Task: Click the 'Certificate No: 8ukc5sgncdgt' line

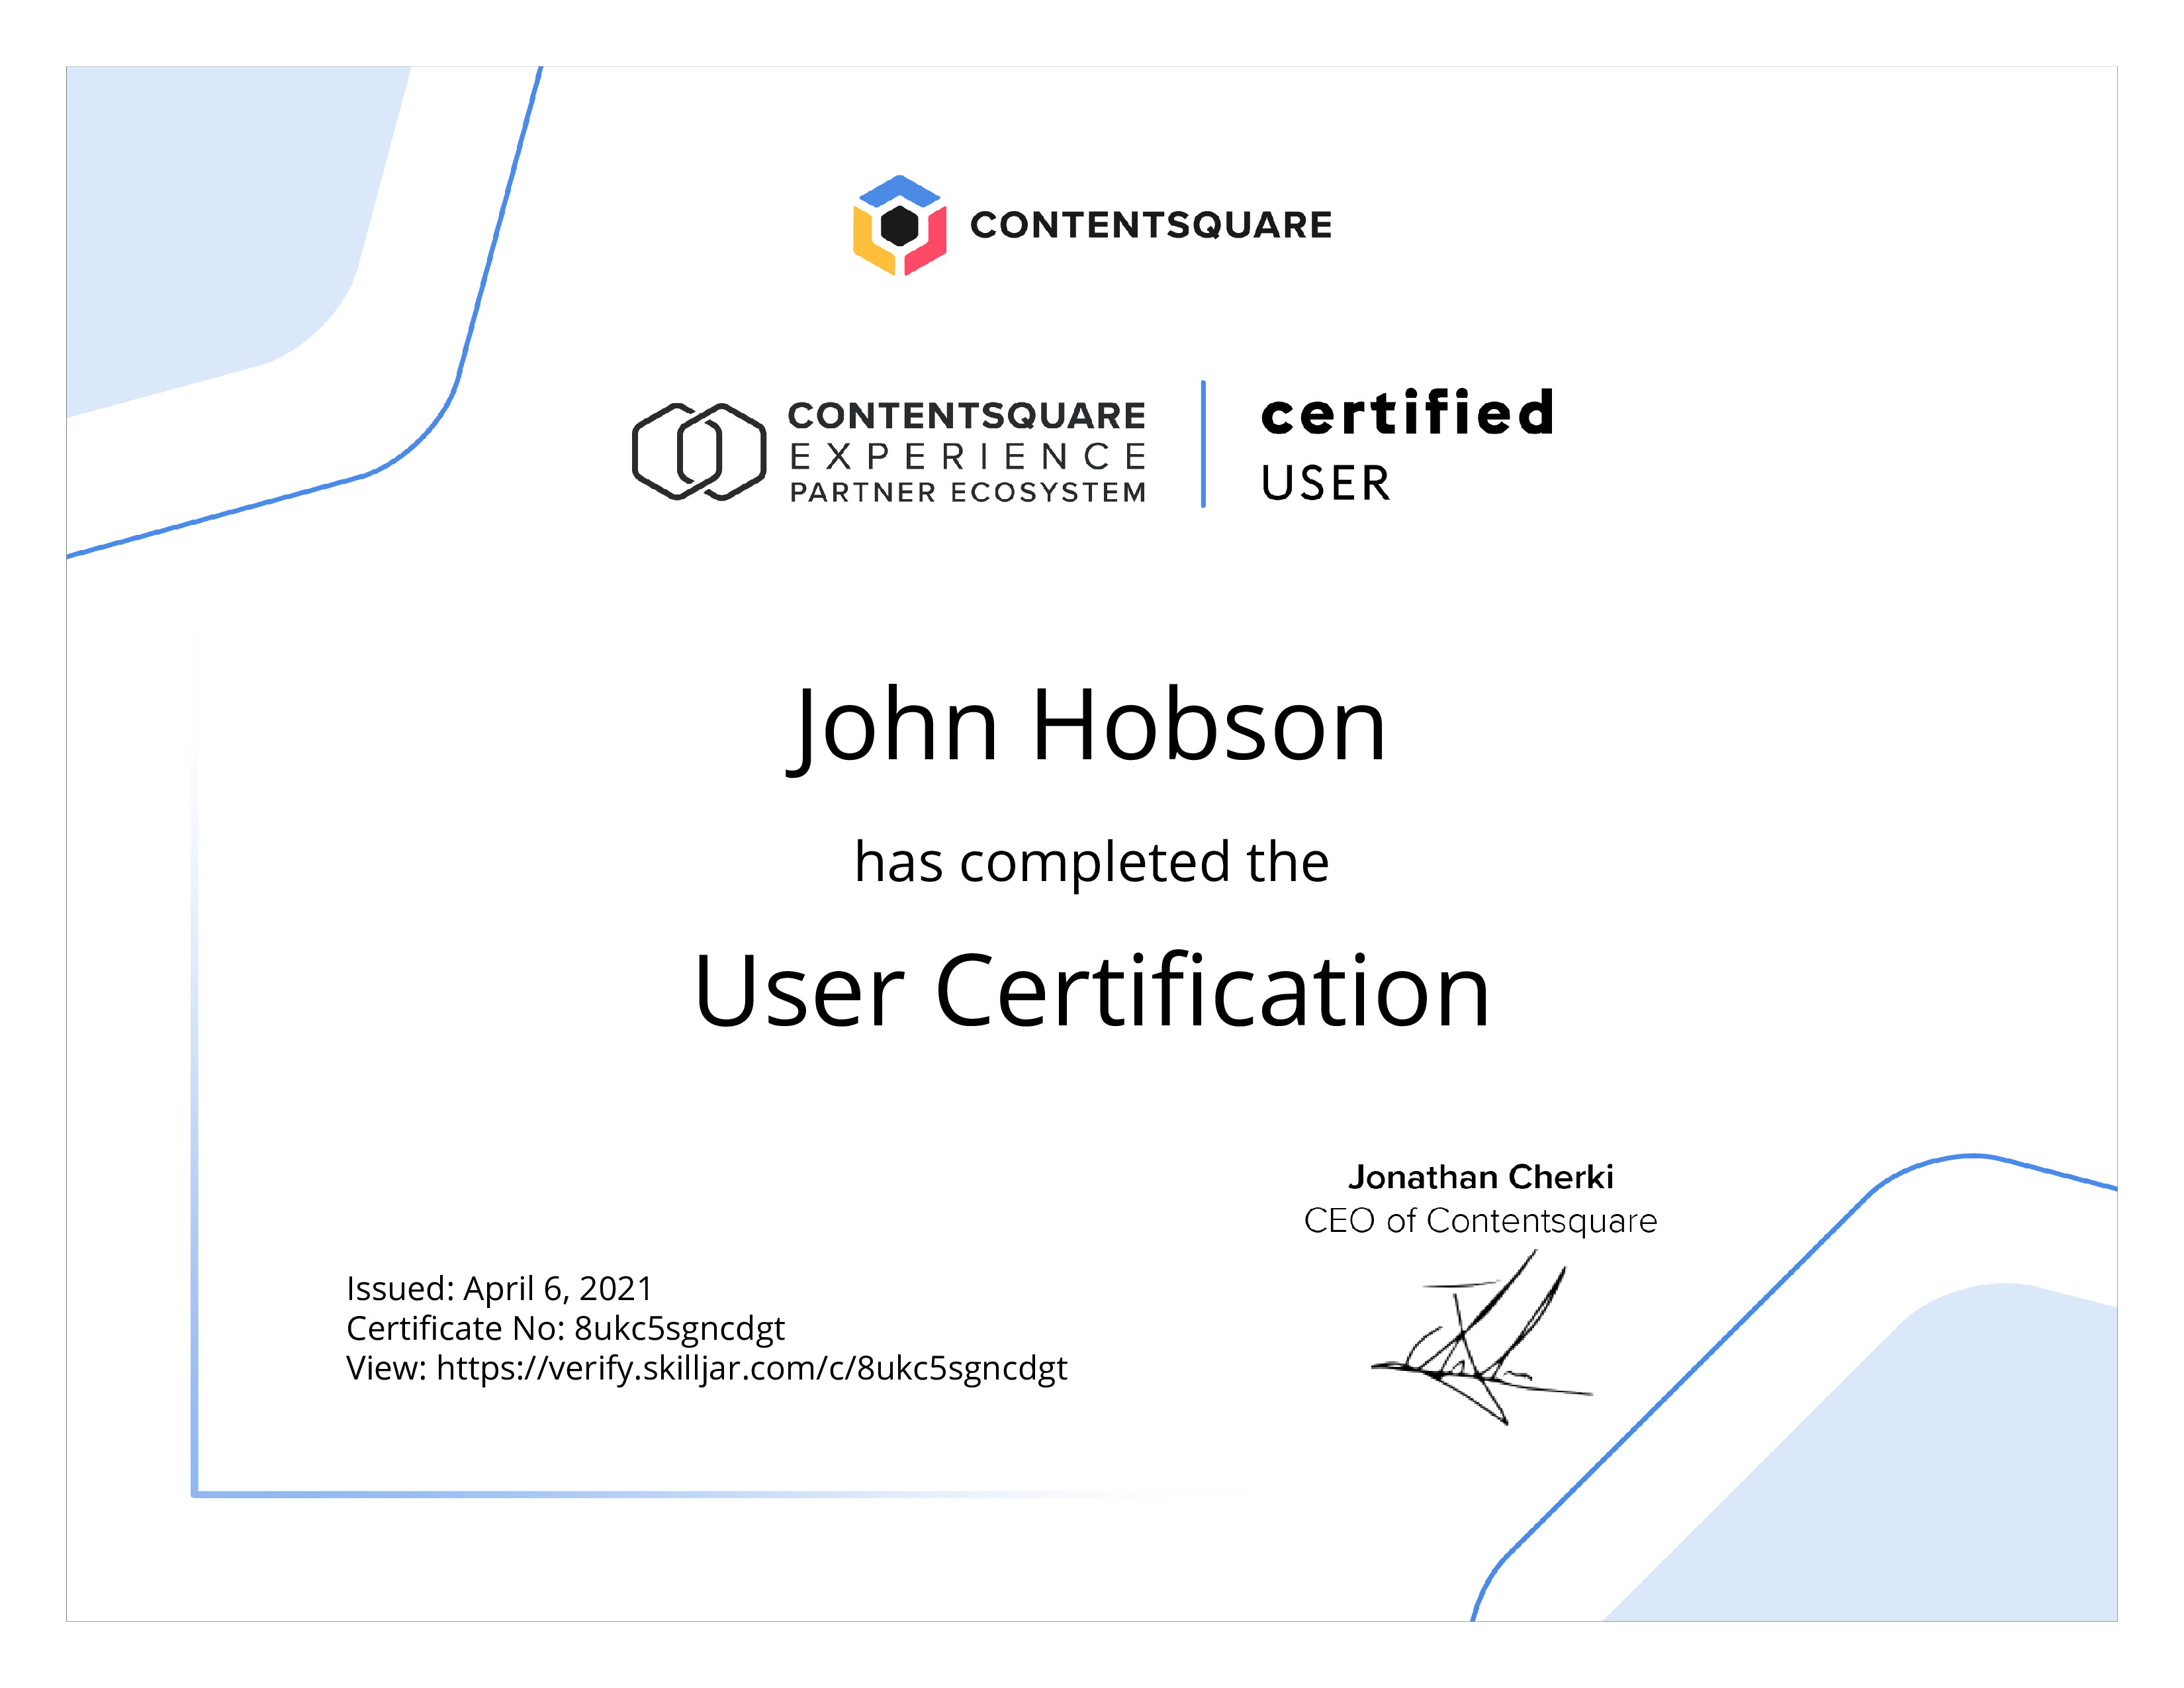Action: pos(565,1328)
